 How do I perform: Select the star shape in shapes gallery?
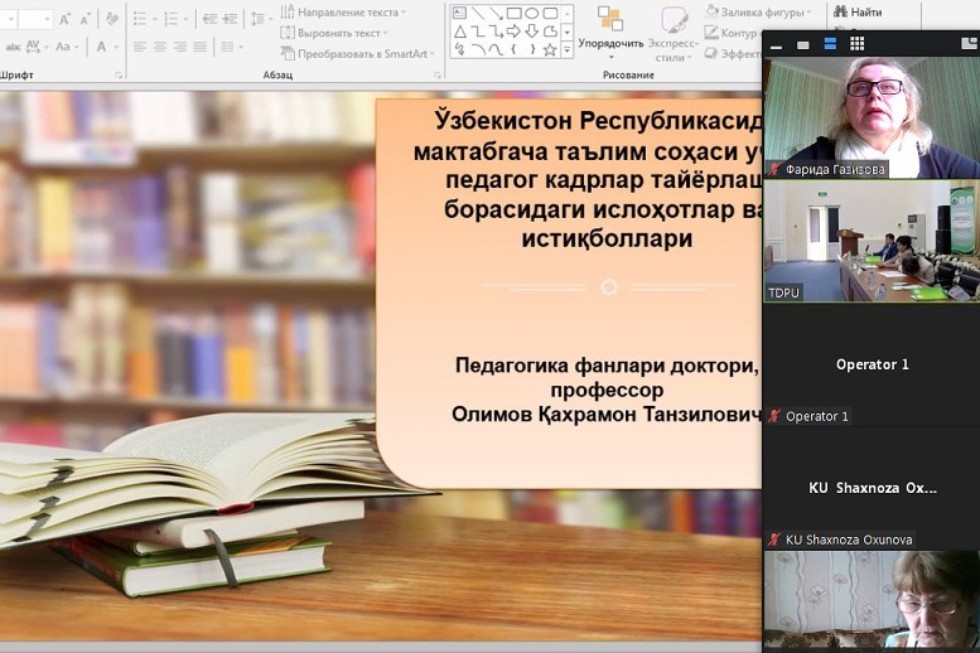point(549,50)
